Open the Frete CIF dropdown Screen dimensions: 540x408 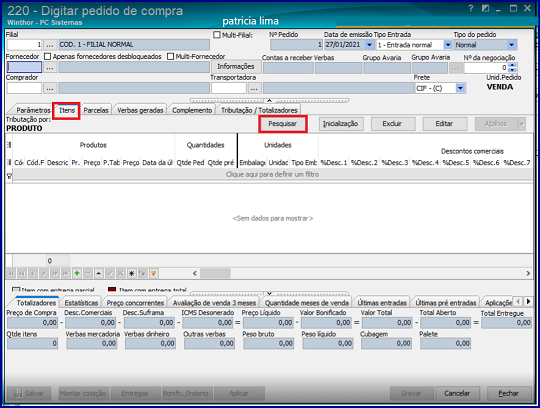tap(460, 88)
